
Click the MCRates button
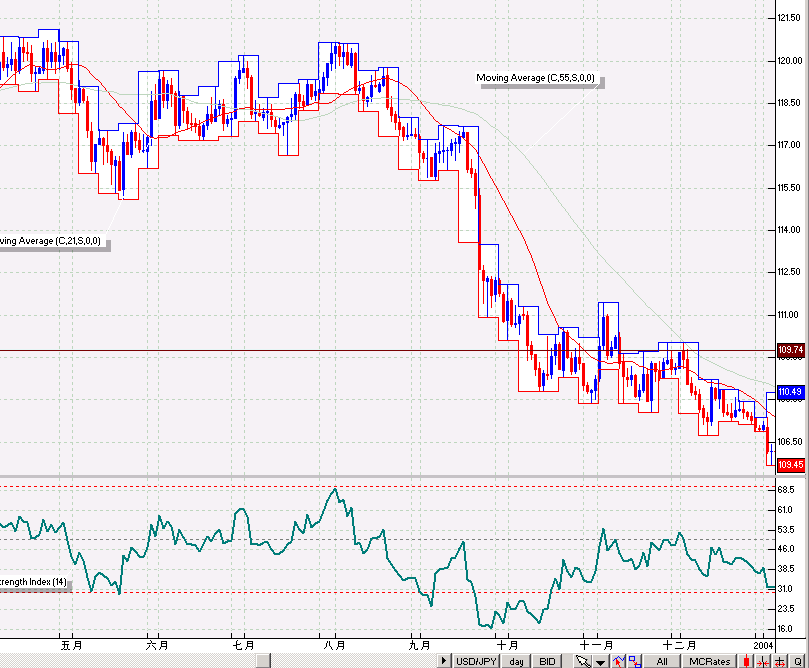click(x=710, y=661)
